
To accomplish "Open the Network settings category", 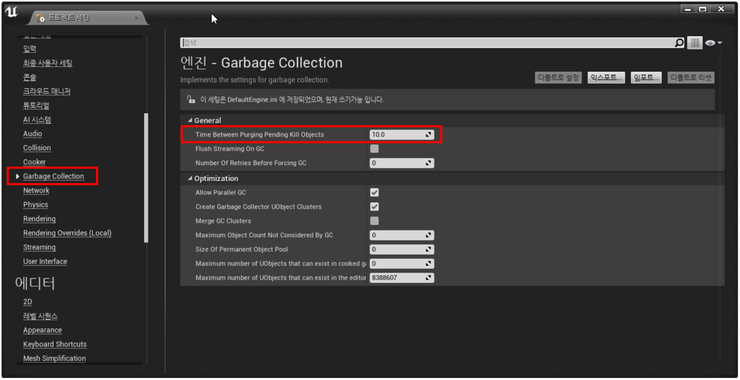I will [x=36, y=190].
